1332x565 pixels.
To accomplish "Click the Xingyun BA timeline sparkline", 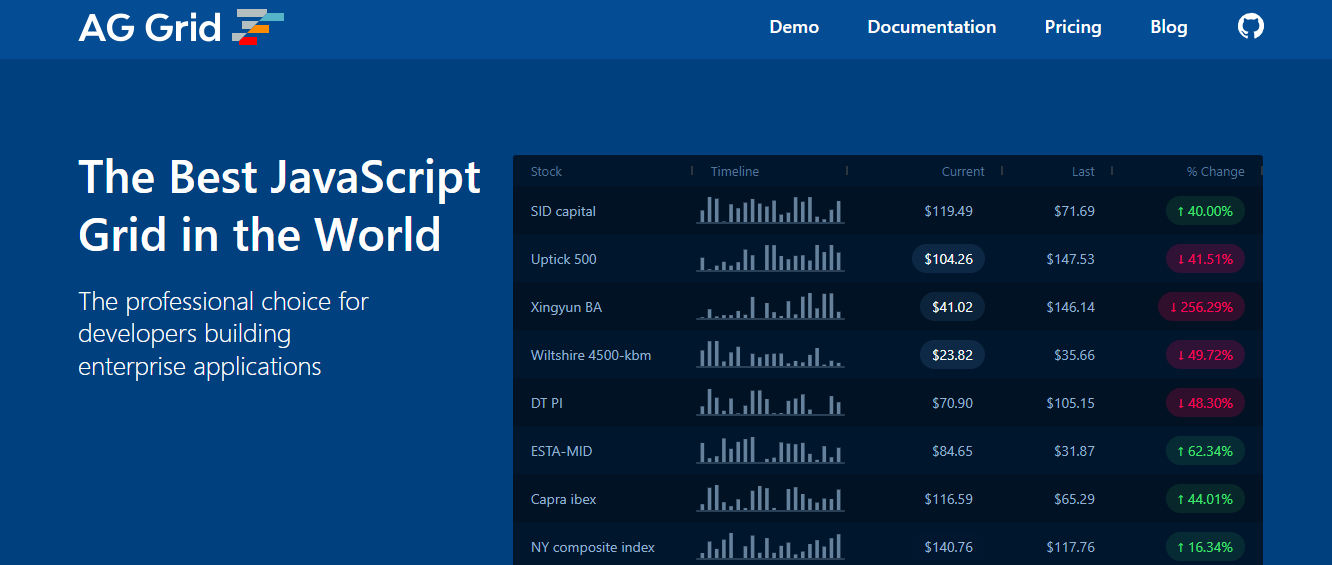I will (770, 306).
